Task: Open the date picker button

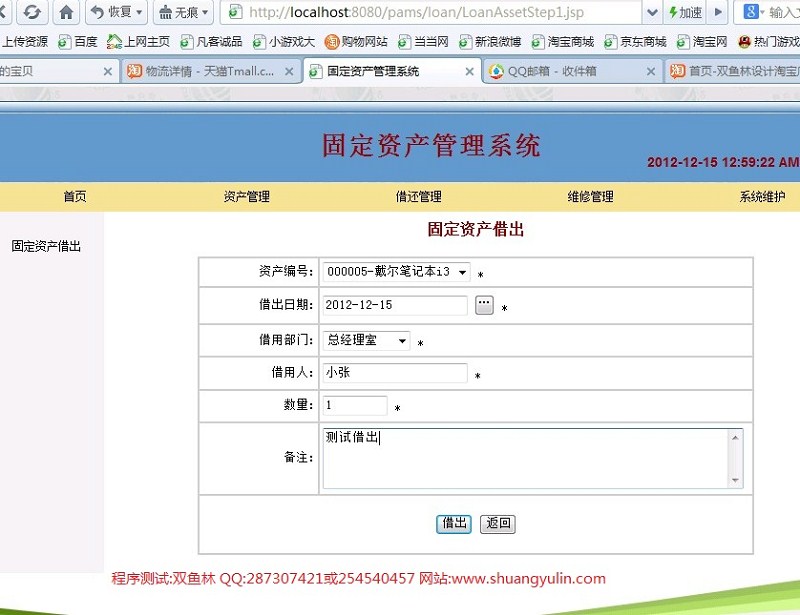Action: click(484, 305)
